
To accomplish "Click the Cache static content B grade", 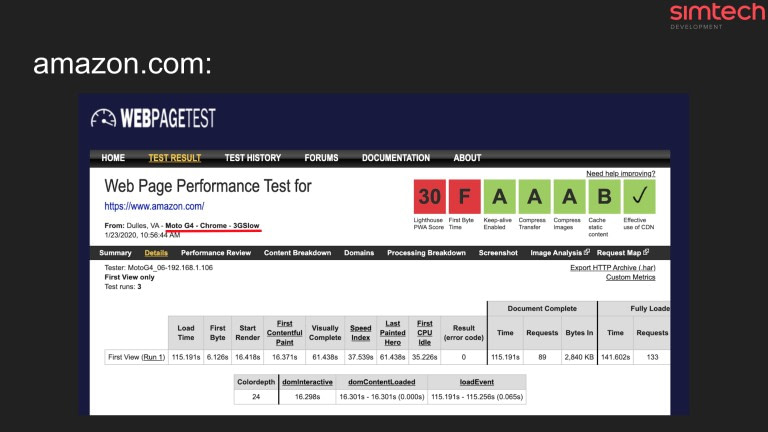I will pos(604,197).
